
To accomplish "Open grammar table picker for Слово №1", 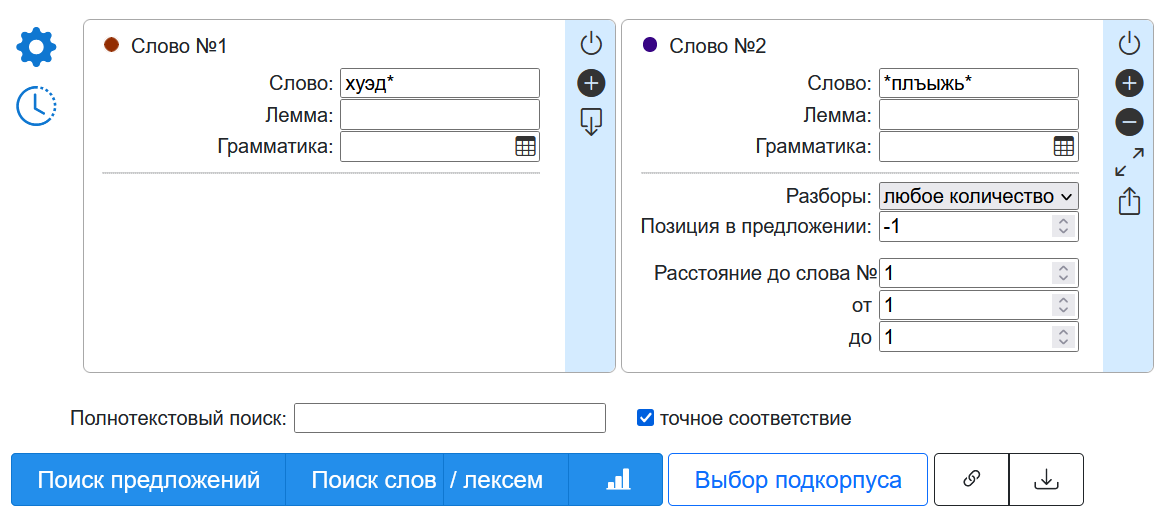I will tap(525, 147).
